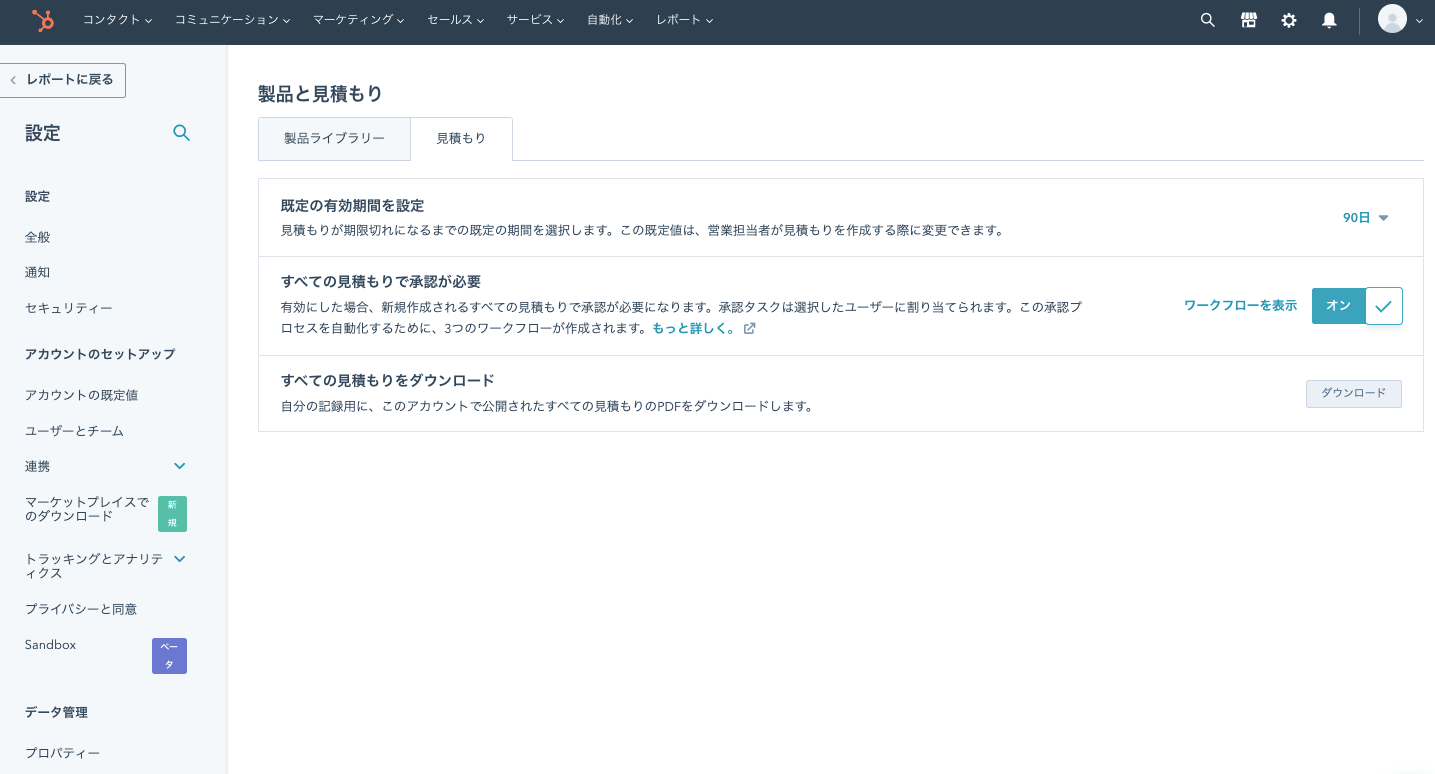The width and height of the screenshot is (1435, 774).
Task: Open ワークフローを表示 link
Action: point(1240,306)
